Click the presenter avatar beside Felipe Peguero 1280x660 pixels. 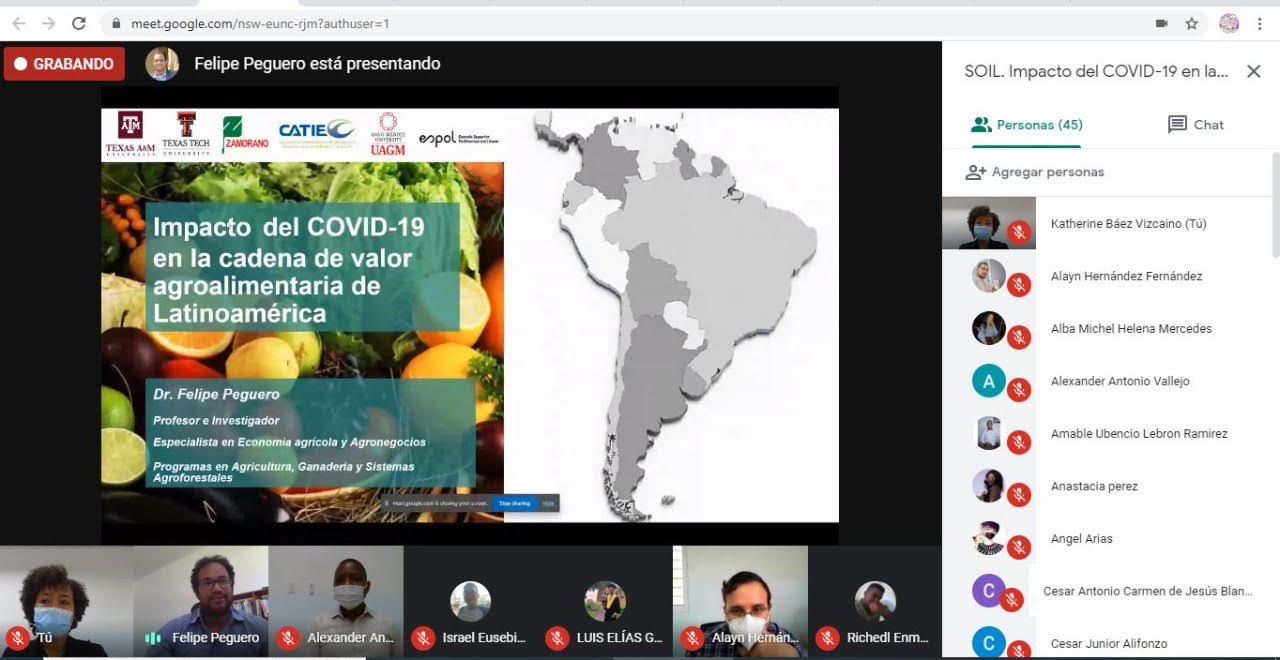(162, 64)
